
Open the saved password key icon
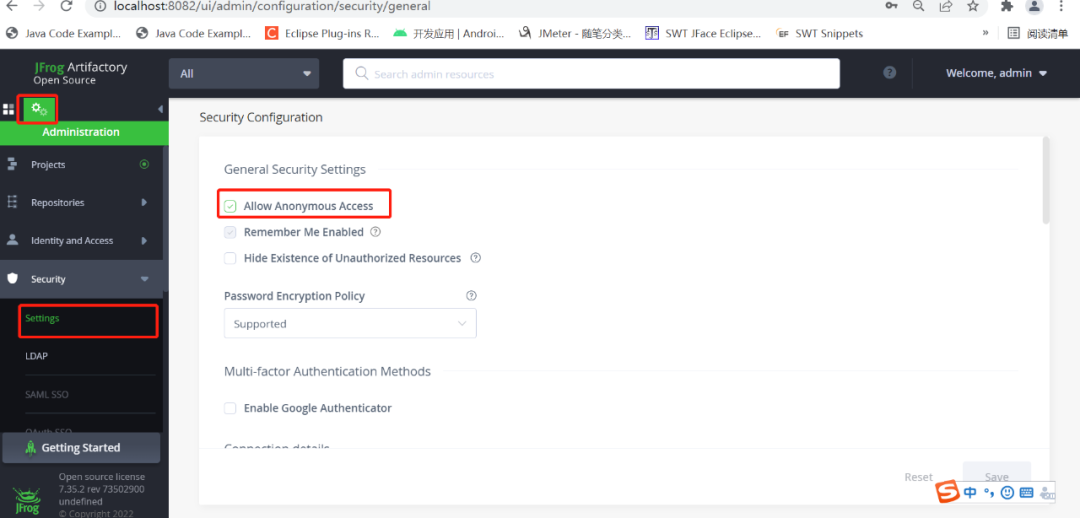[891, 6]
